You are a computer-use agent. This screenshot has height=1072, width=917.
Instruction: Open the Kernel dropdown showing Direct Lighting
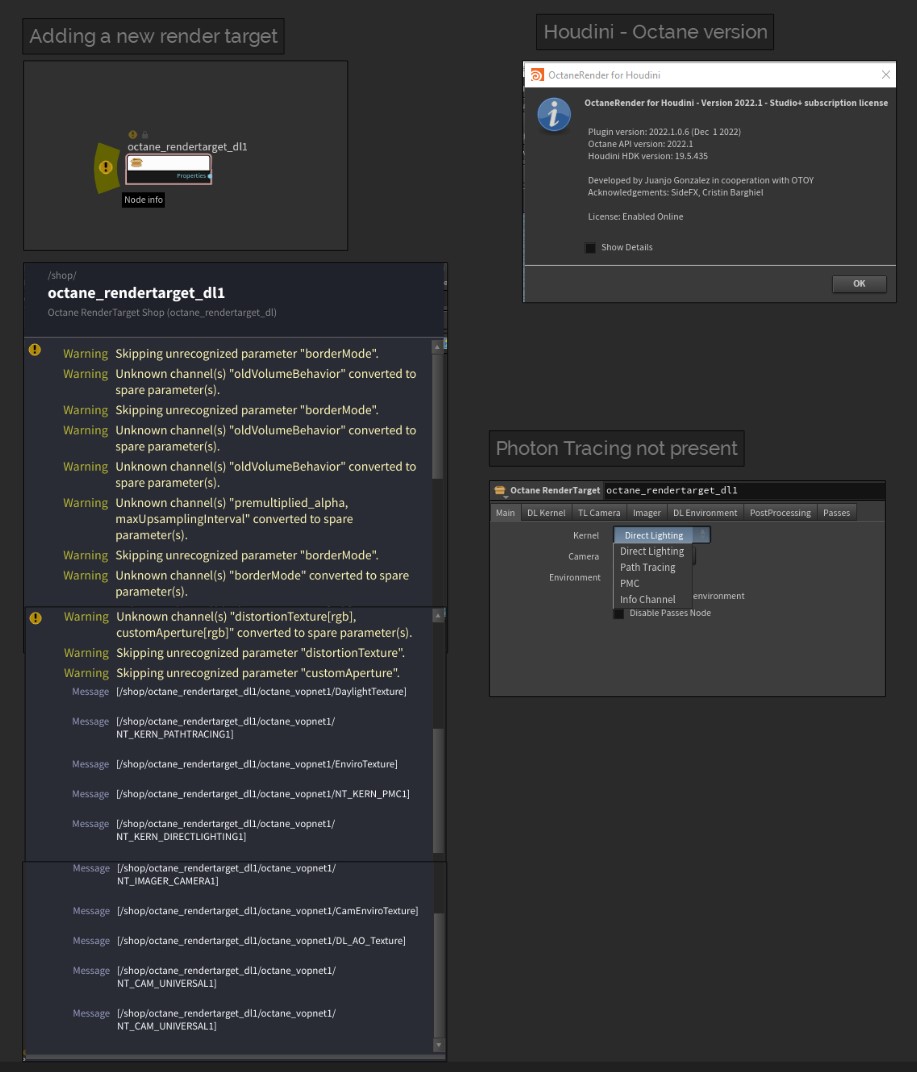pyautogui.click(x=662, y=535)
